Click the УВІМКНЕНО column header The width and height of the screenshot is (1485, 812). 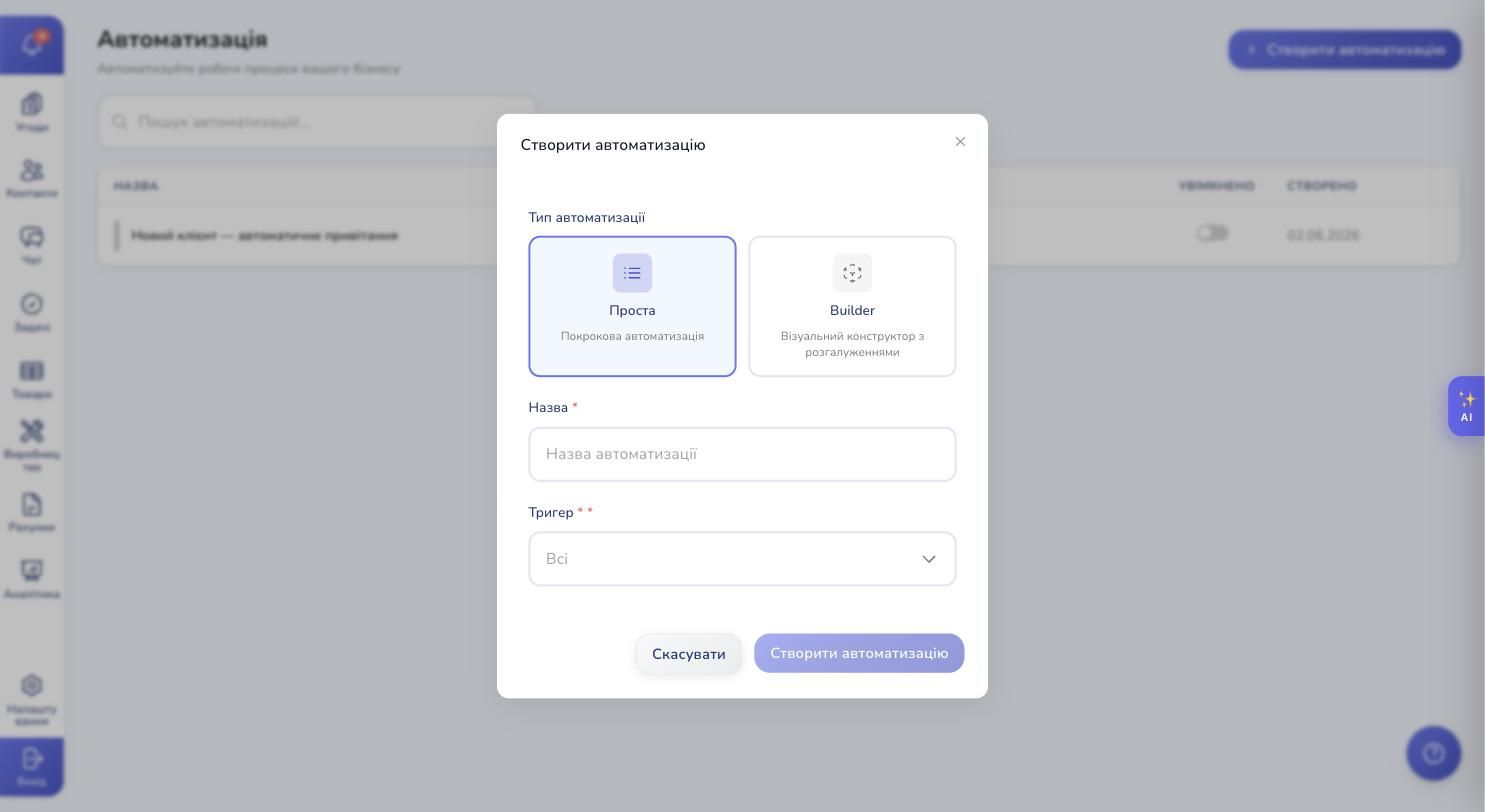[x=1216, y=186]
